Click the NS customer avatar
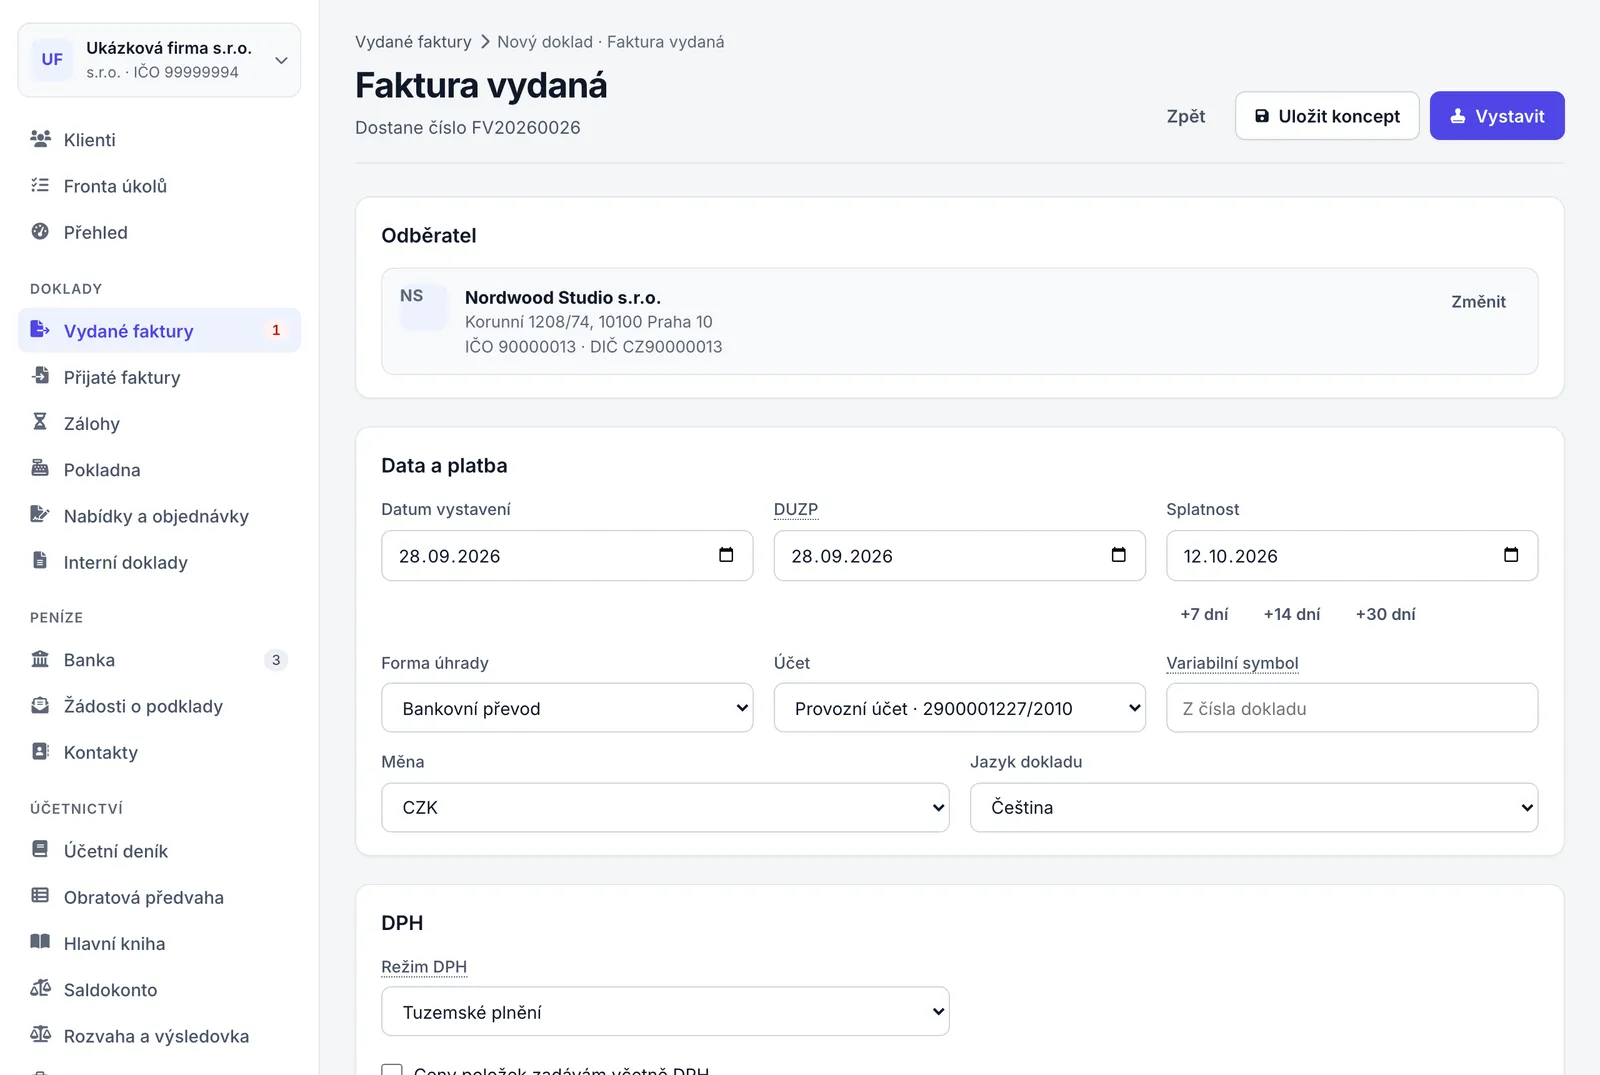The width and height of the screenshot is (1600, 1075). [423, 307]
